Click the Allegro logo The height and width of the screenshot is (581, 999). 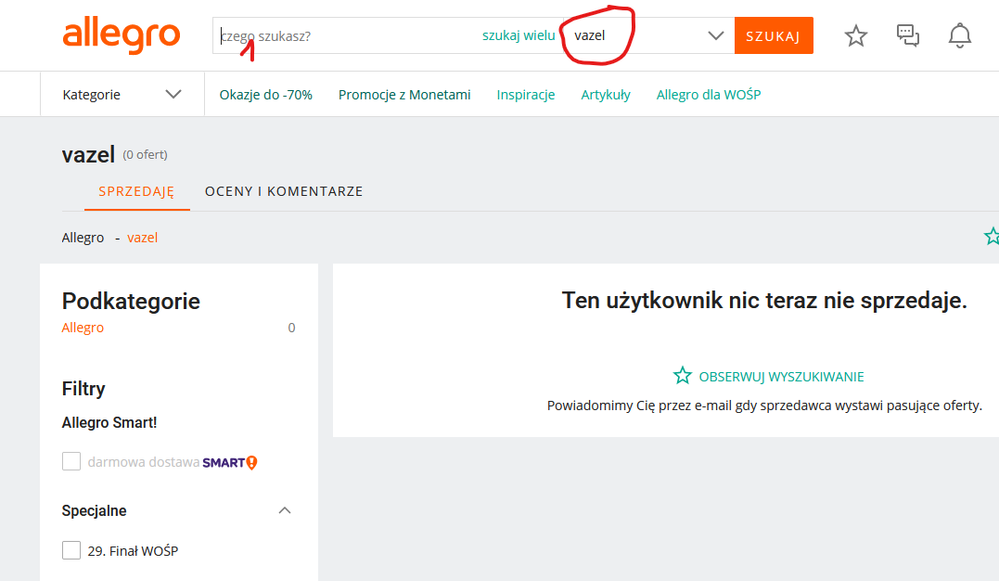122,36
